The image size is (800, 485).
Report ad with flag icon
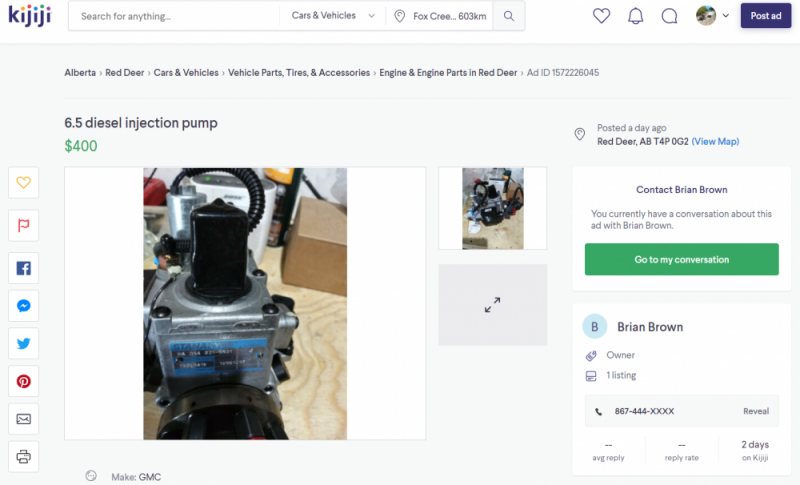(24, 226)
